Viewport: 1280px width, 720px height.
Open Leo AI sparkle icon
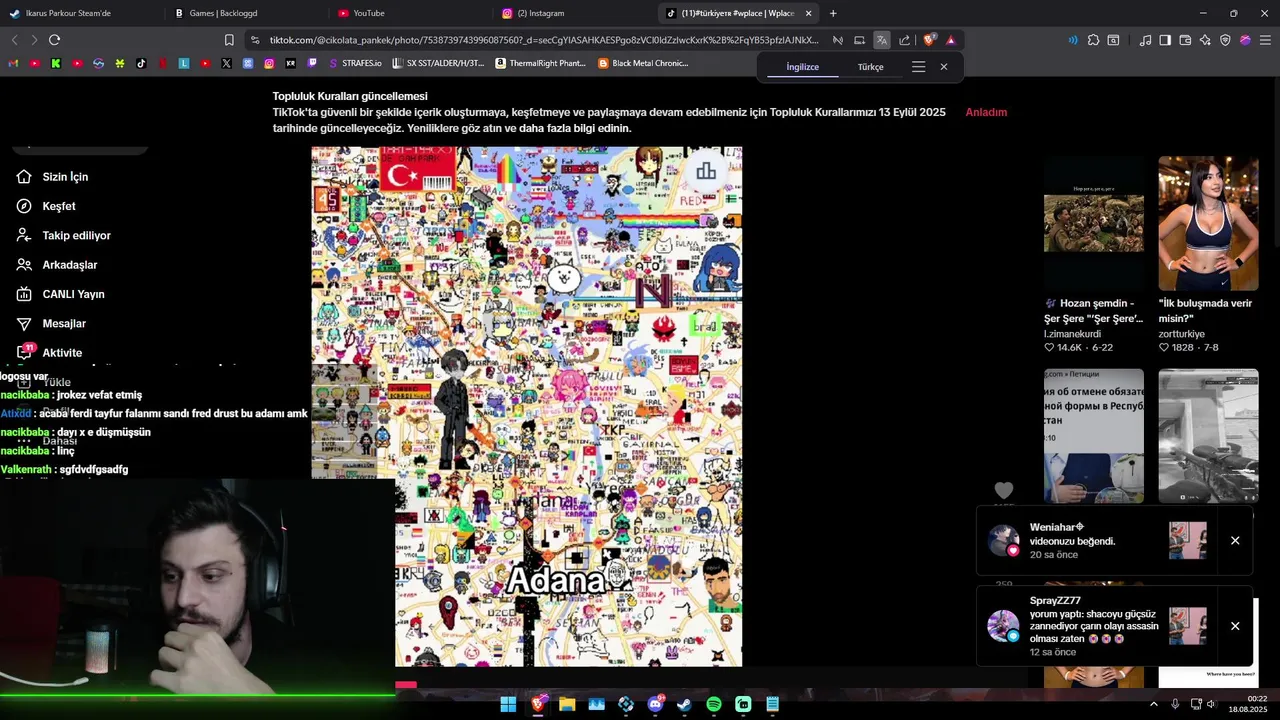(x=1205, y=40)
